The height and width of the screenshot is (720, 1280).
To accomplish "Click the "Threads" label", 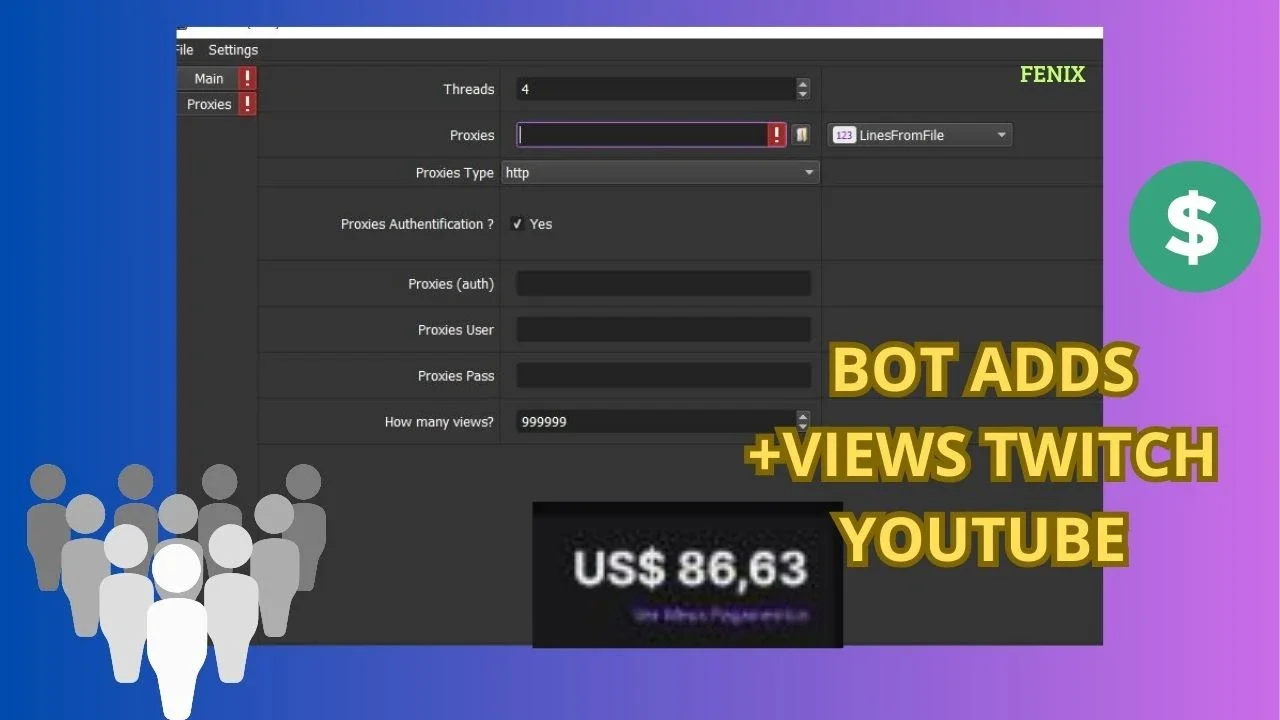I will tap(469, 89).
